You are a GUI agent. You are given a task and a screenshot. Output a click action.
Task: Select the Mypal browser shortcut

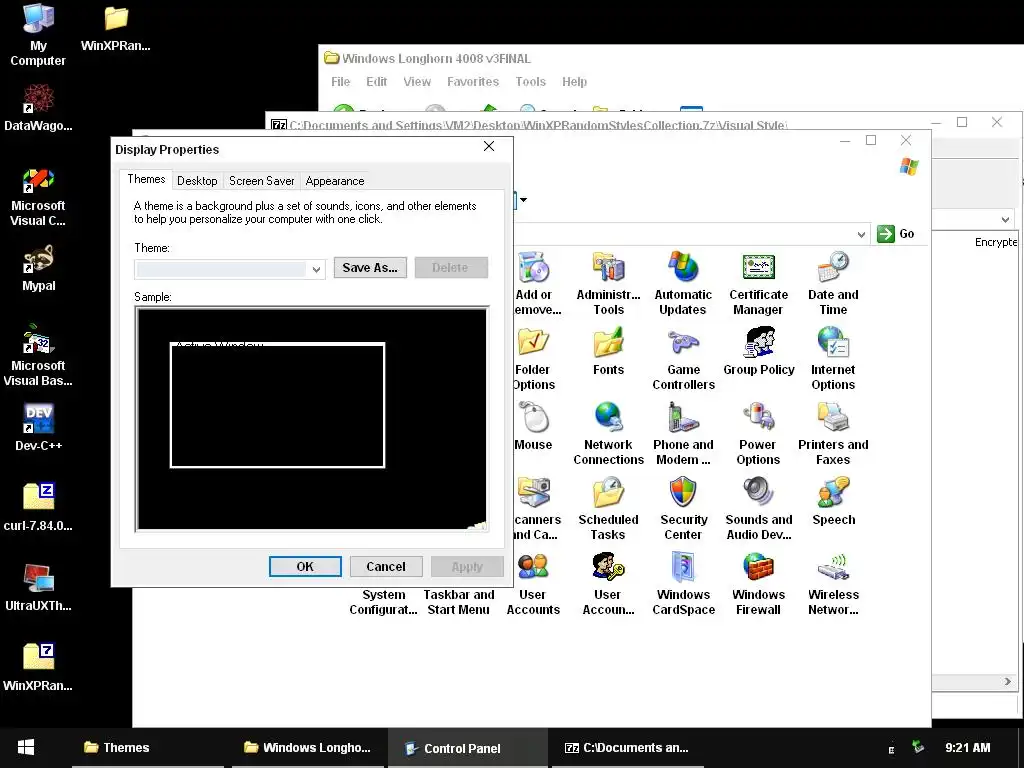click(39, 268)
